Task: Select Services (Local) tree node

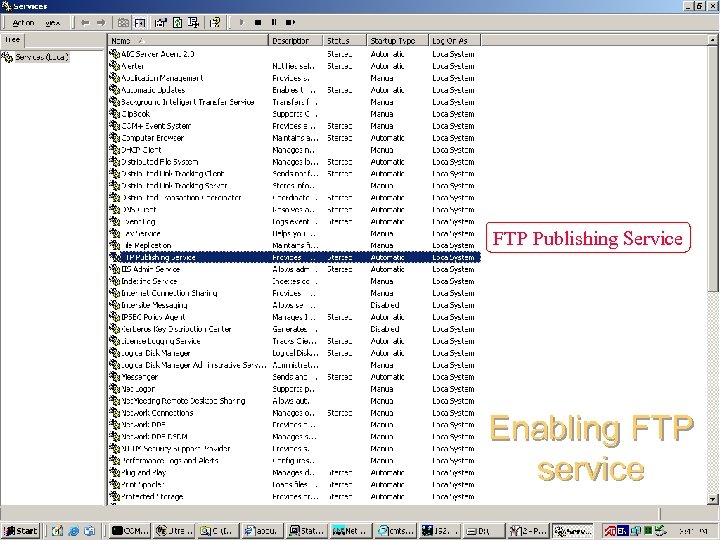Action: click(42, 57)
